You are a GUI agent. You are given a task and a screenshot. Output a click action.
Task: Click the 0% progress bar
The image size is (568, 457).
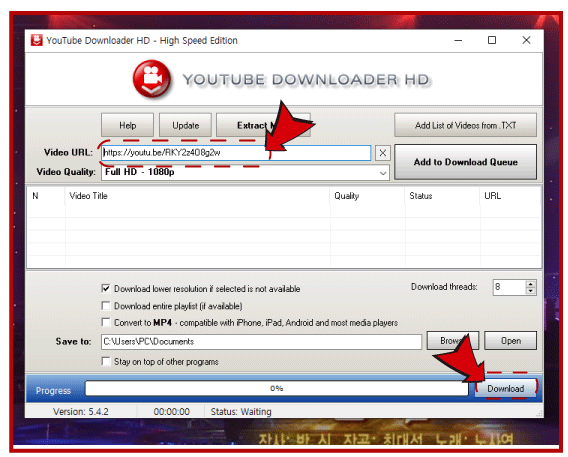(277, 389)
